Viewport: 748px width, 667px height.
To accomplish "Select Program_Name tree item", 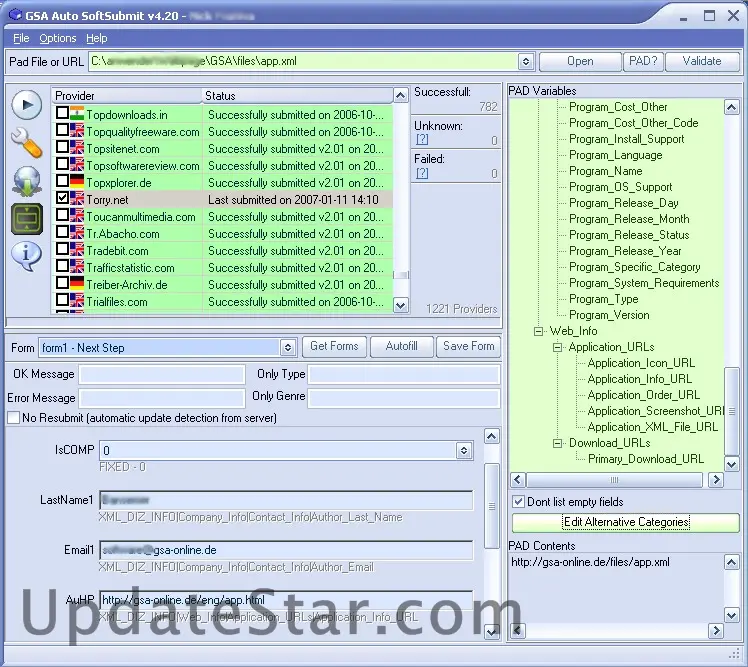I will pyautogui.click(x=605, y=171).
